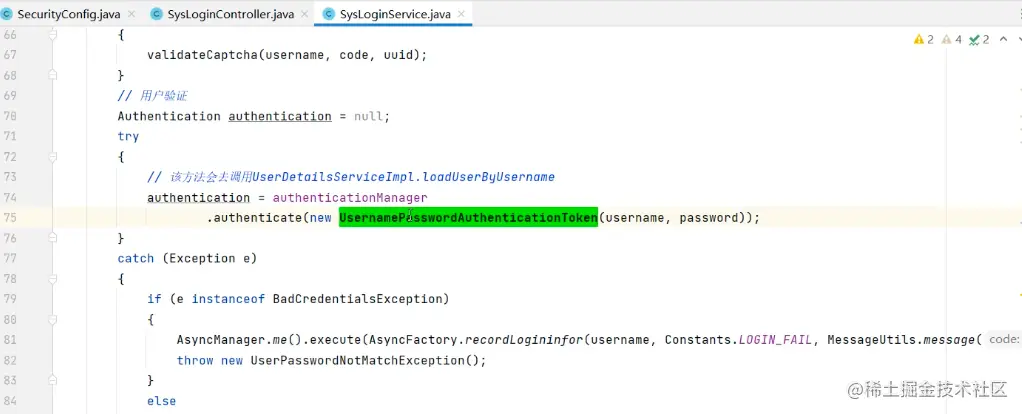Switch to the SysLoginController.java tab
The image size is (1022, 414).
[x=228, y=13]
